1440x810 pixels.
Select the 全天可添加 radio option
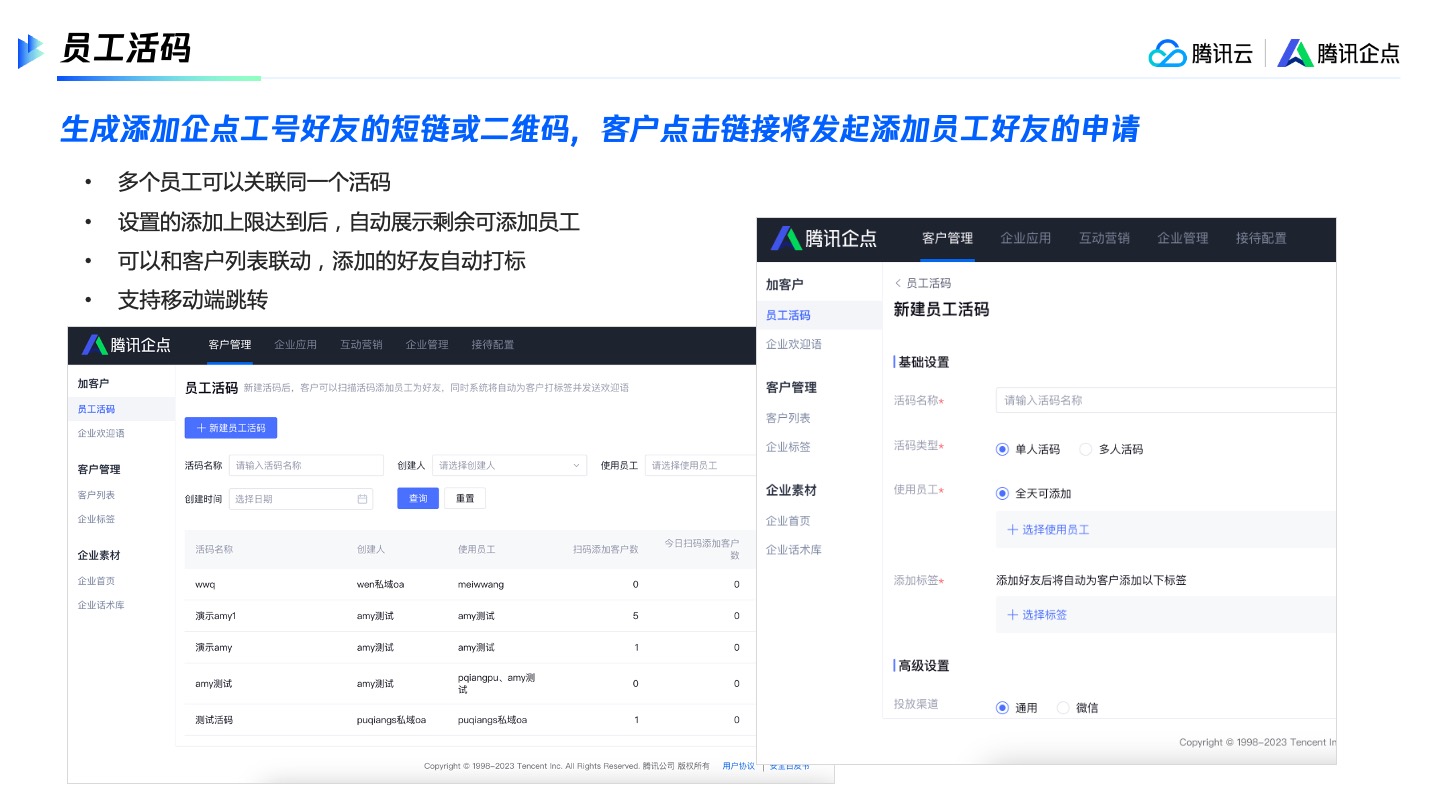point(1002,493)
